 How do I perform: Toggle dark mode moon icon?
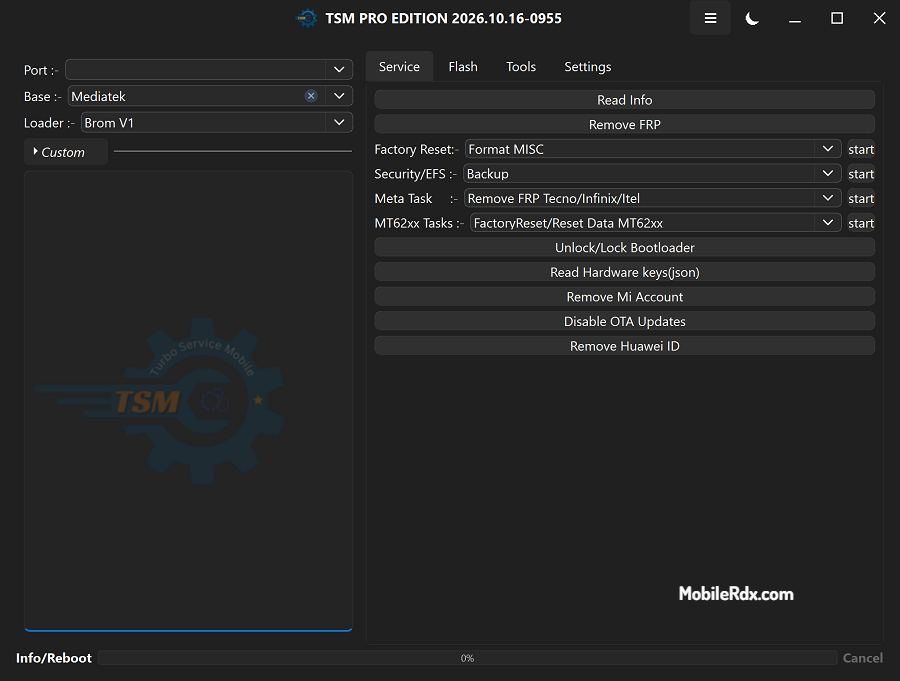752,18
